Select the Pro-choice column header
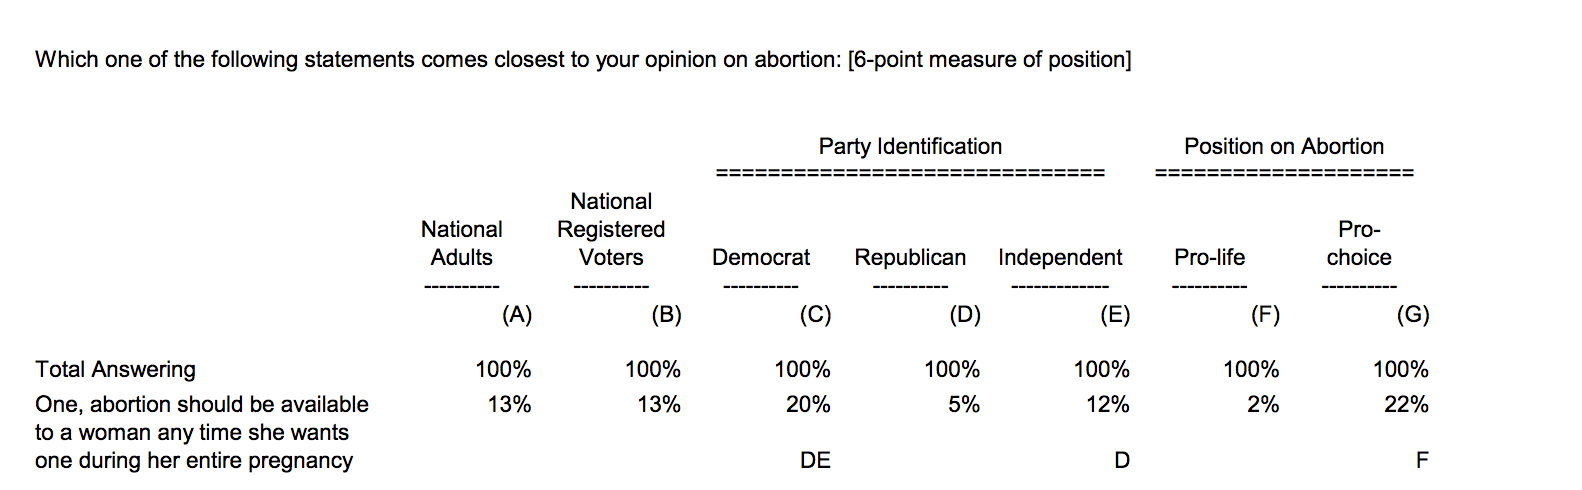 [1359, 243]
